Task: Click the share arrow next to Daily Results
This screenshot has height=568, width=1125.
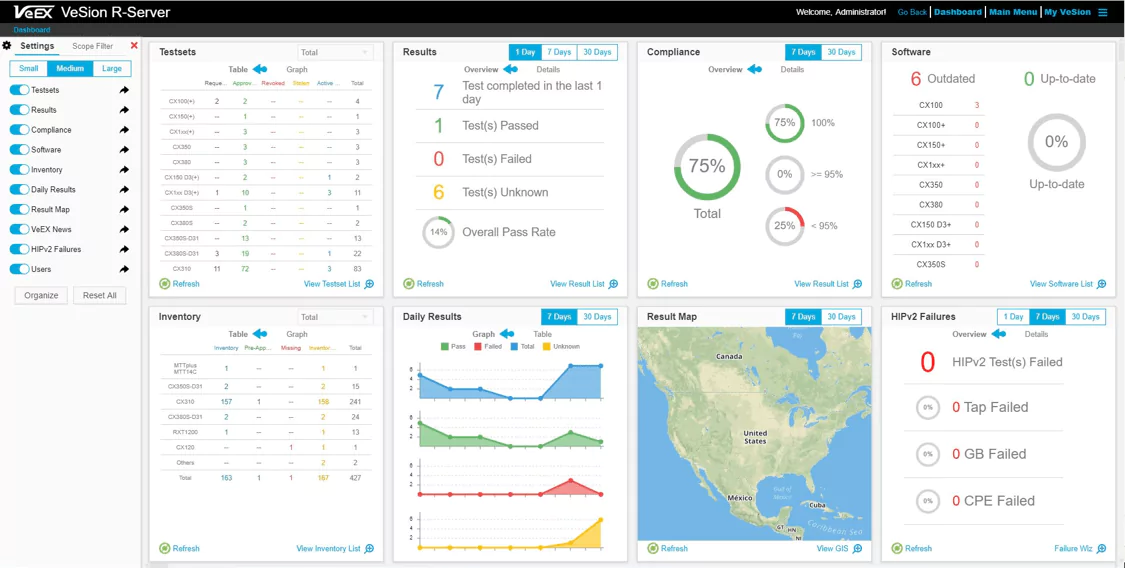Action: point(124,190)
